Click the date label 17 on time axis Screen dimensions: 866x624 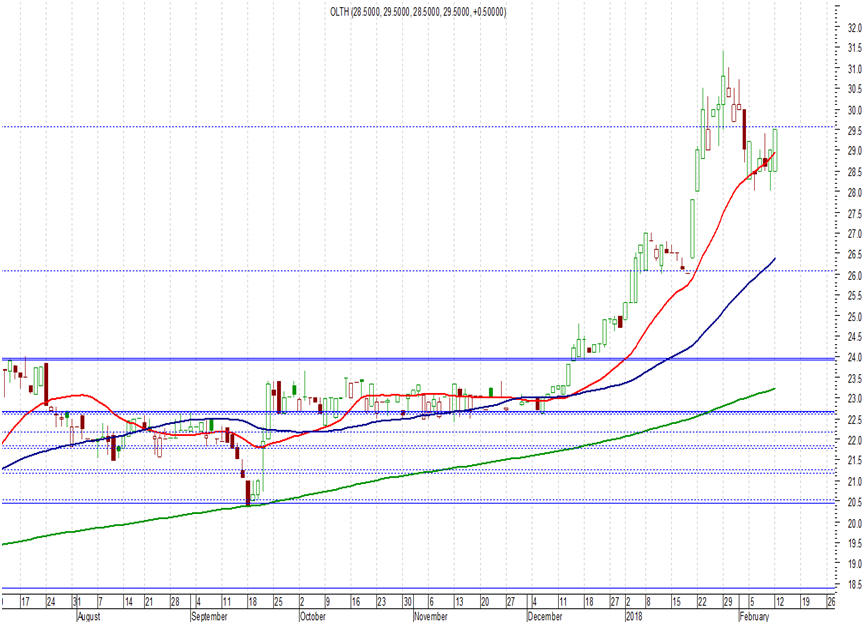(25, 601)
